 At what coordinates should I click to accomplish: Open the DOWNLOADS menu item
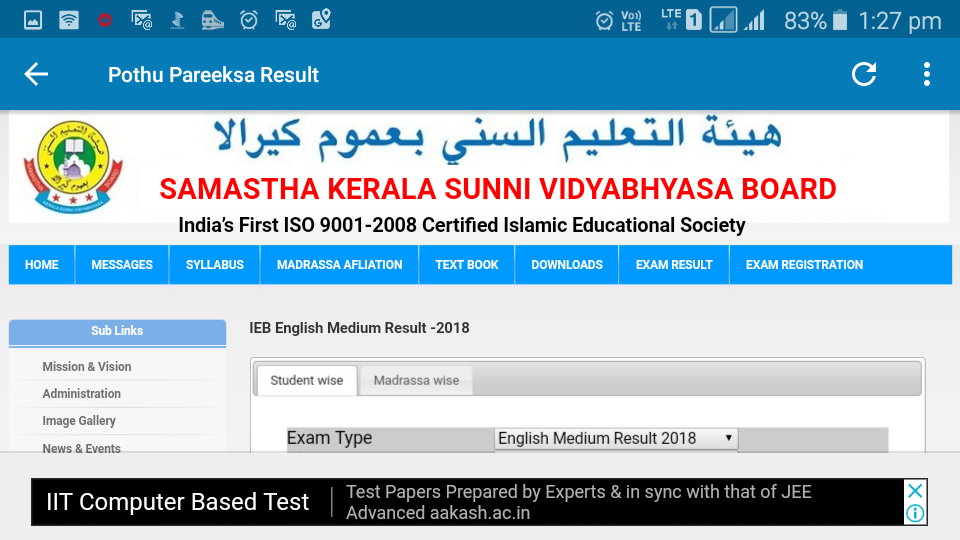(567, 264)
